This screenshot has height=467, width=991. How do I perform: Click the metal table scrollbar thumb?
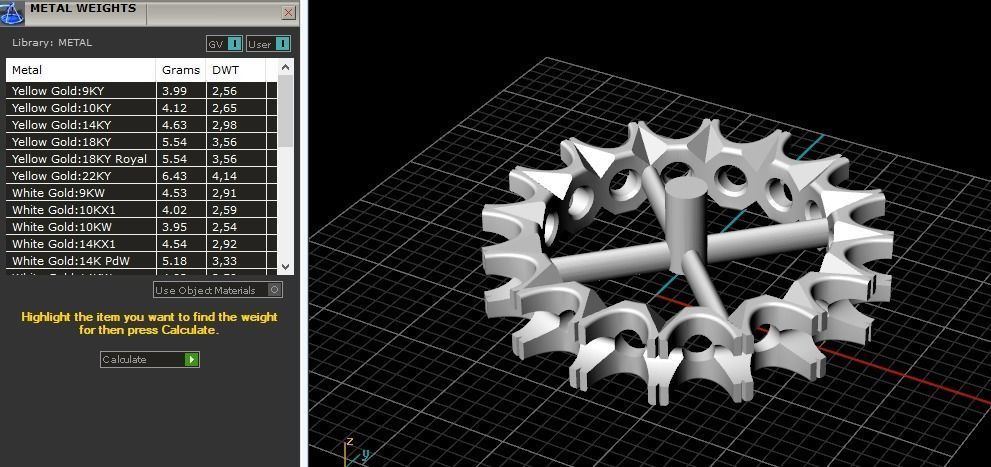click(x=286, y=111)
